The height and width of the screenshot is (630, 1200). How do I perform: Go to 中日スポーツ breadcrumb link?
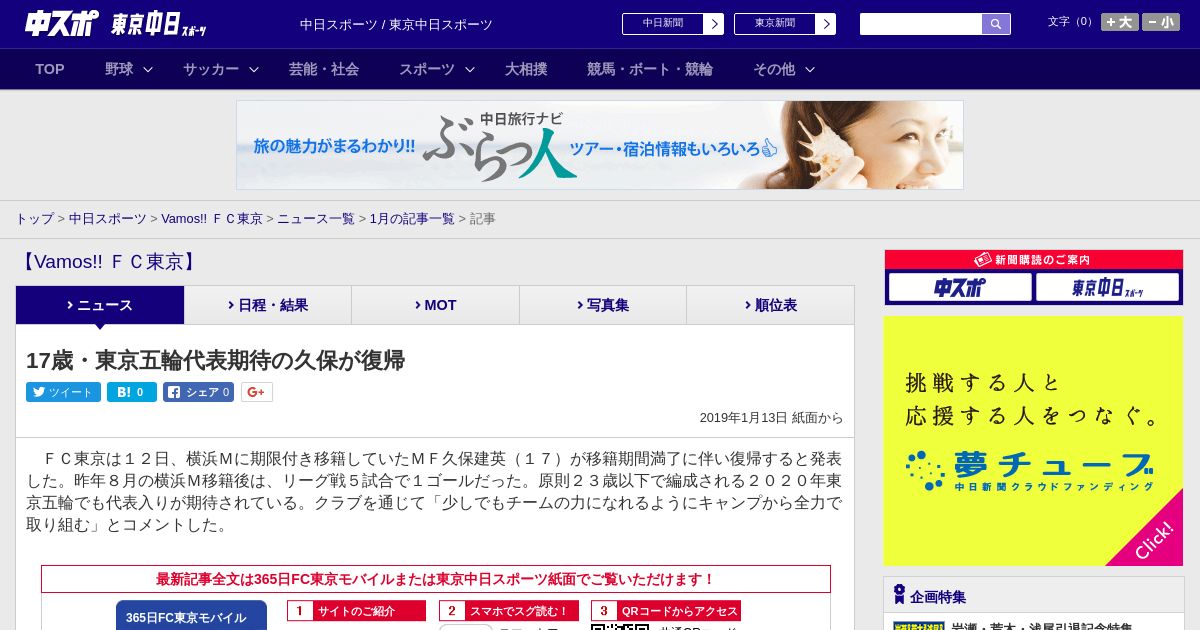[x=107, y=219]
